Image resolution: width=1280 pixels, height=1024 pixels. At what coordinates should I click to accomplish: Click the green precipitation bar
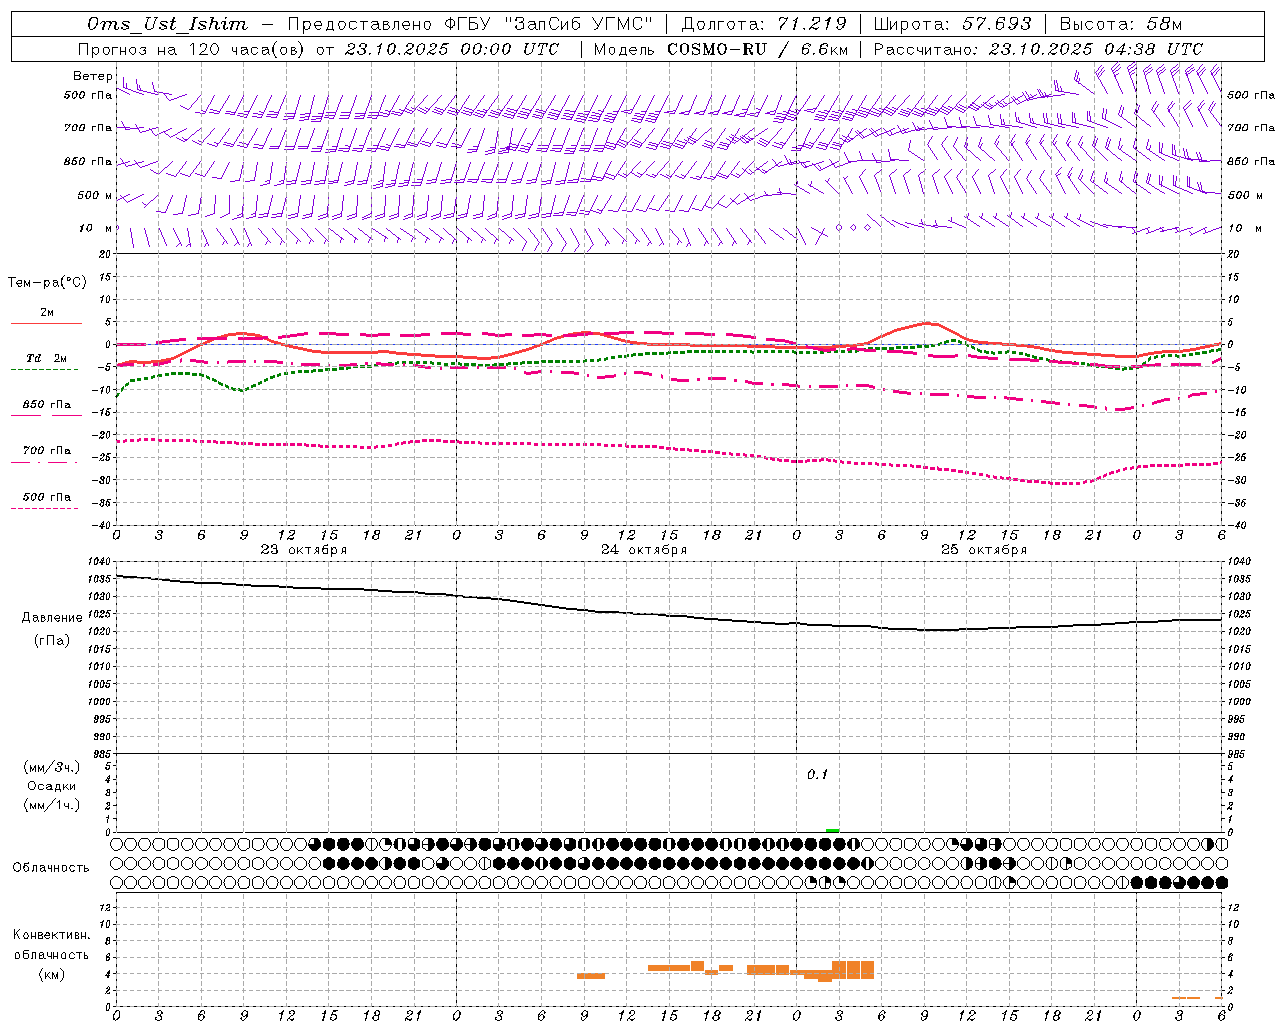pos(833,830)
